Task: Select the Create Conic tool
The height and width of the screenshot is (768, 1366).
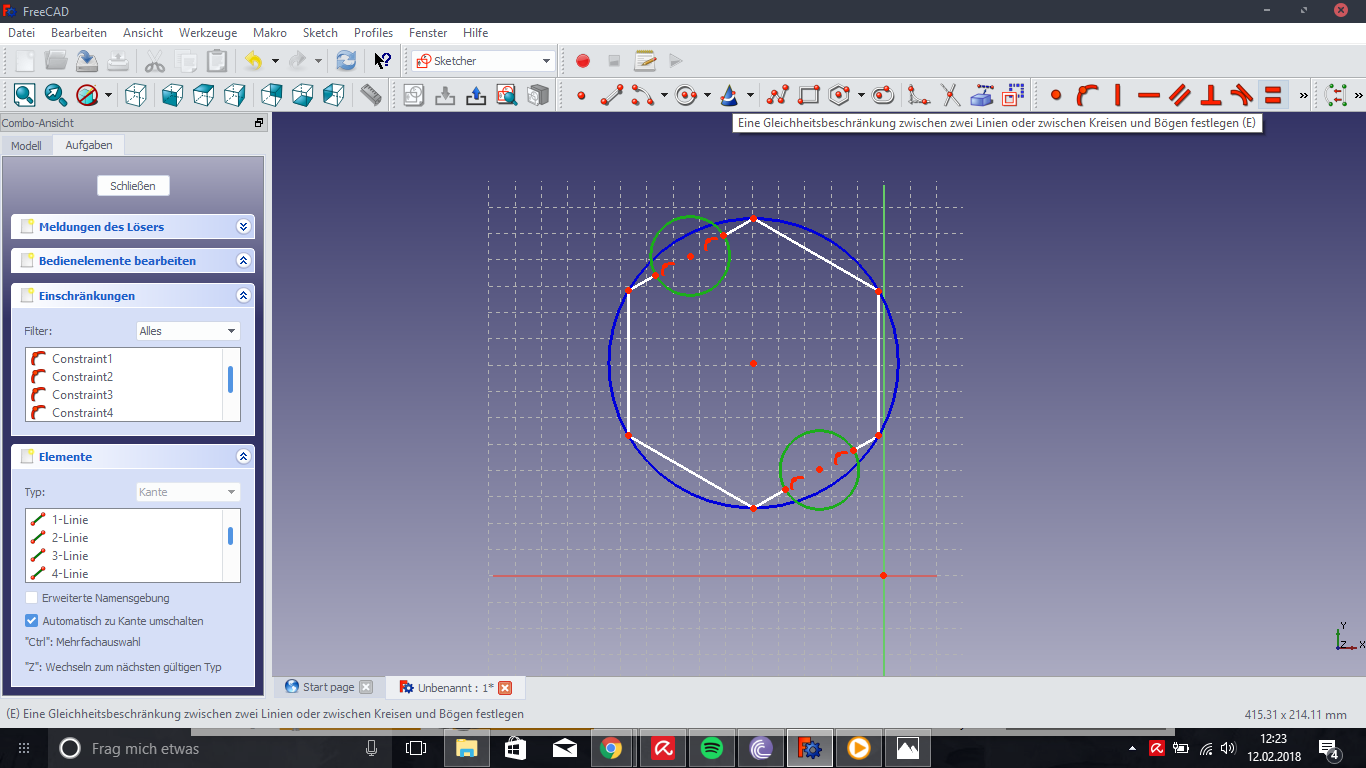Action: pos(729,95)
